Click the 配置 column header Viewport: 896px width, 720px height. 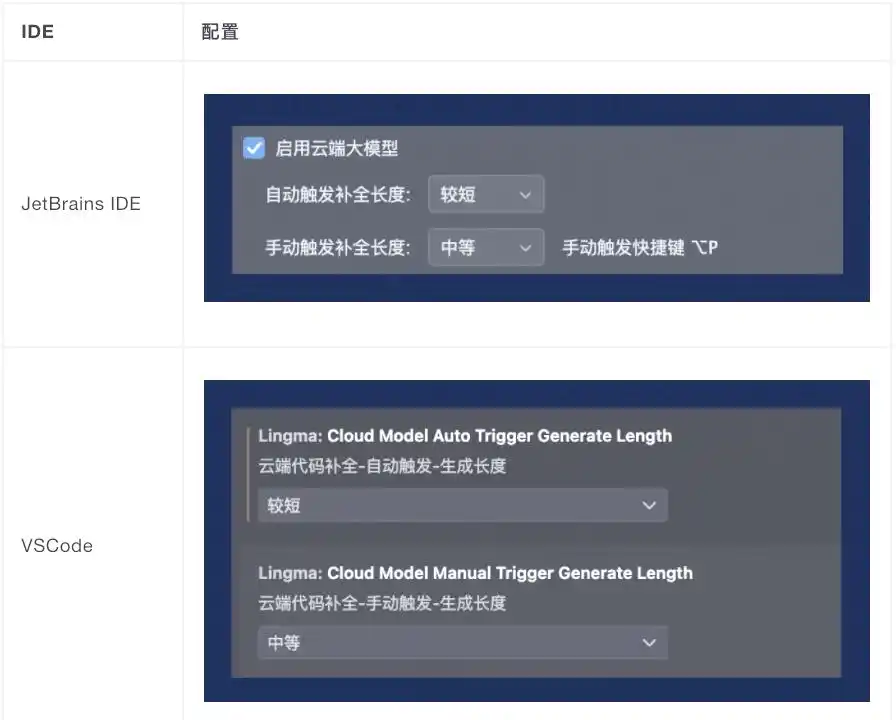click(x=219, y=31)
